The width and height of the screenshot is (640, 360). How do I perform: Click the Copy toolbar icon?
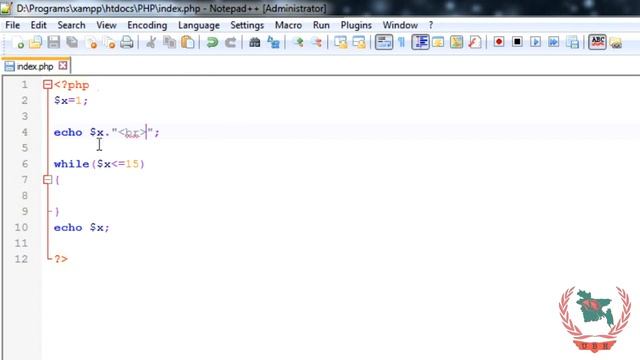point(169,42)
